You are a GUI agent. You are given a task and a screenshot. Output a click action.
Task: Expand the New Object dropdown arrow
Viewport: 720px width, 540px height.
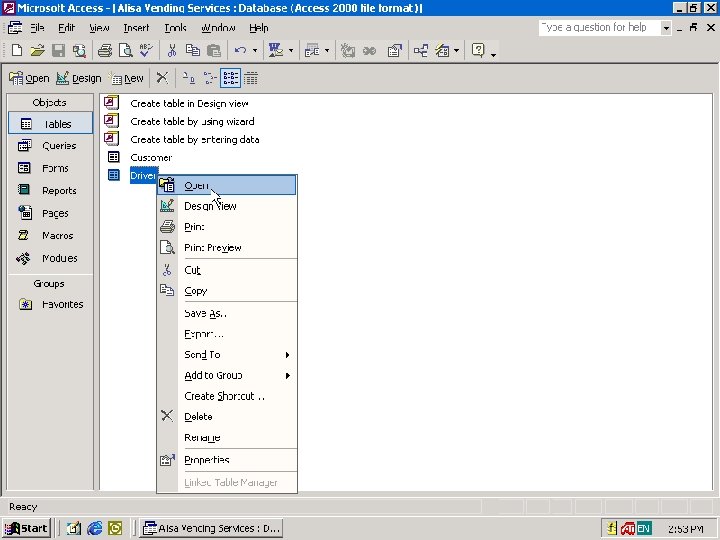pyautogui.click(x=456, y=51)
